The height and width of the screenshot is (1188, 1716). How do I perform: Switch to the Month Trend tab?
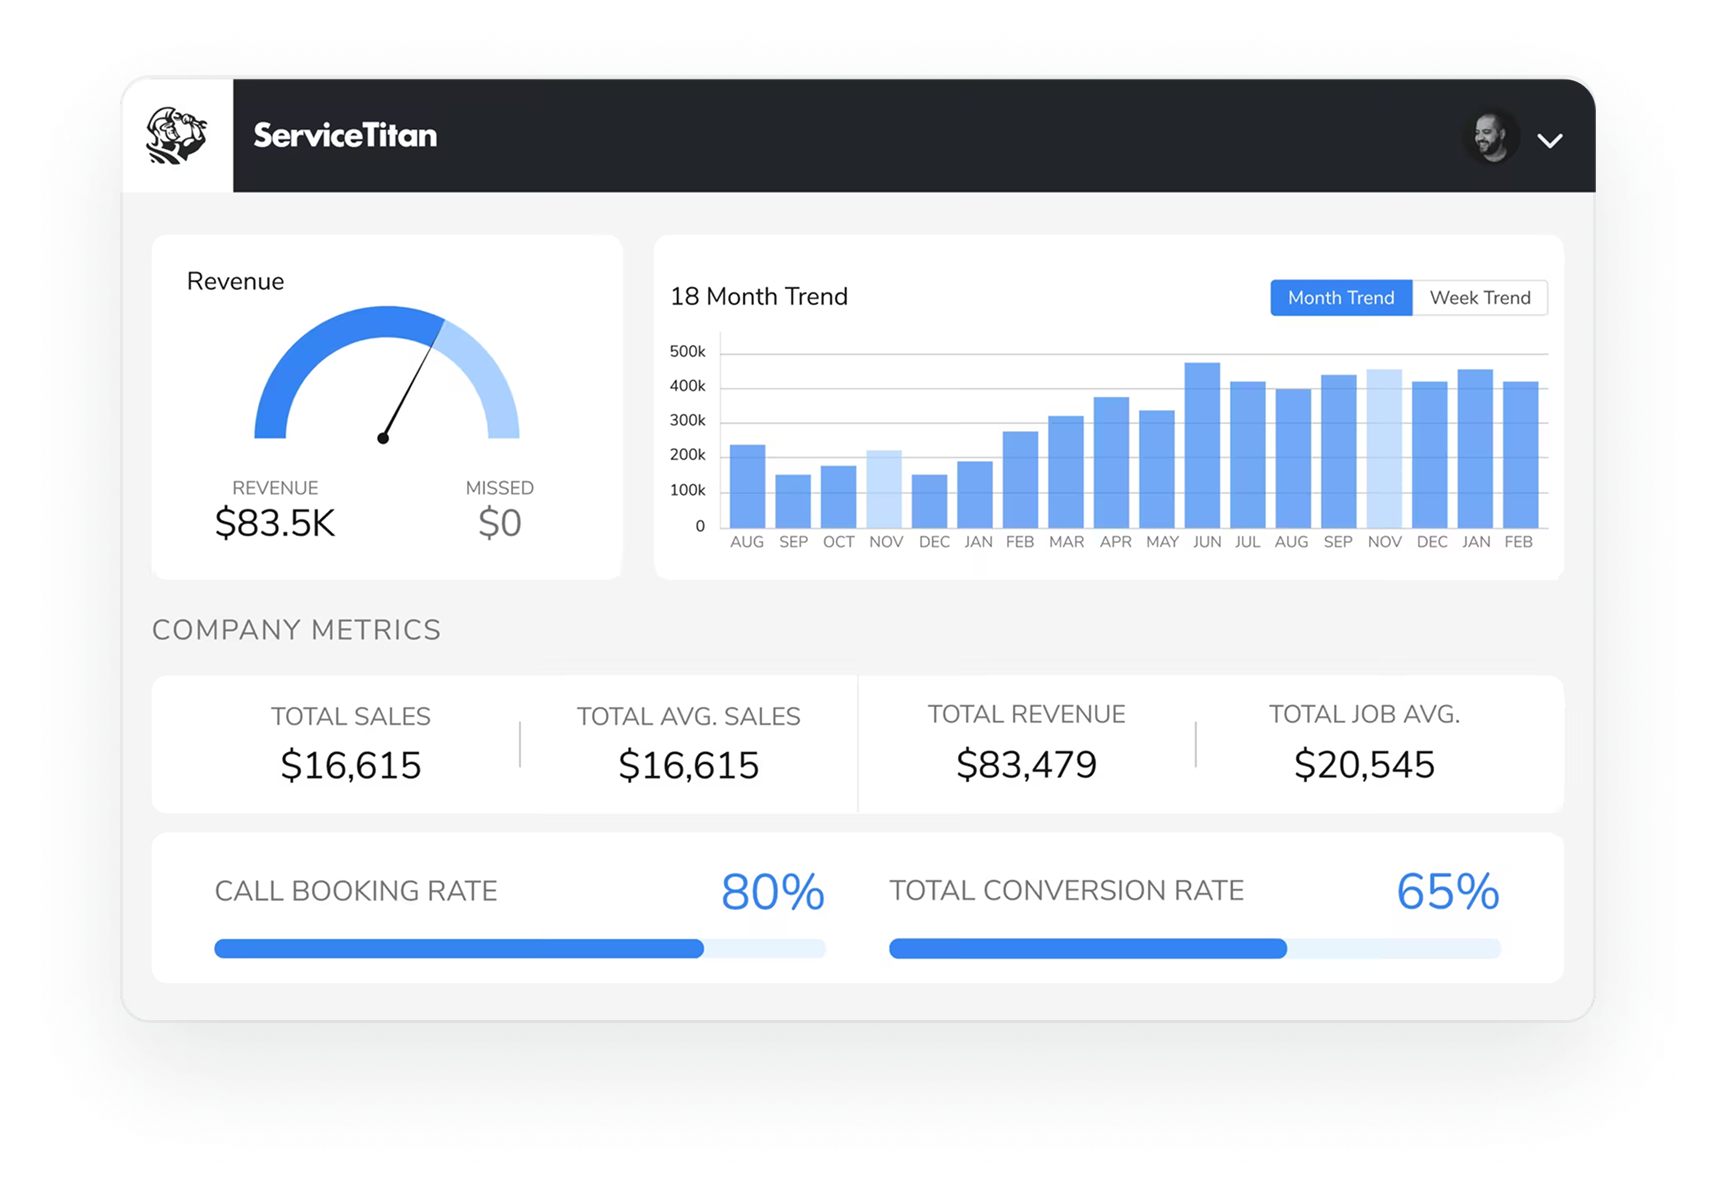(1341, 298)
